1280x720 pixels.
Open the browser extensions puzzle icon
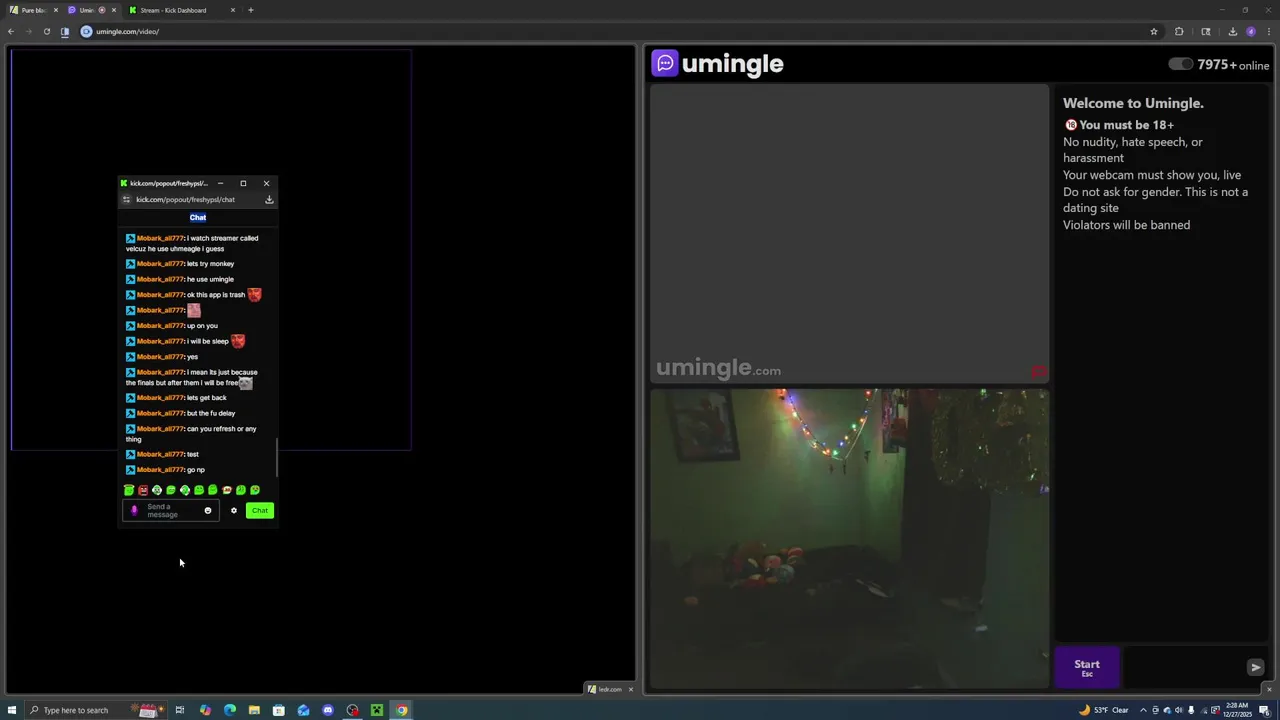click(x=1179, y=31)
